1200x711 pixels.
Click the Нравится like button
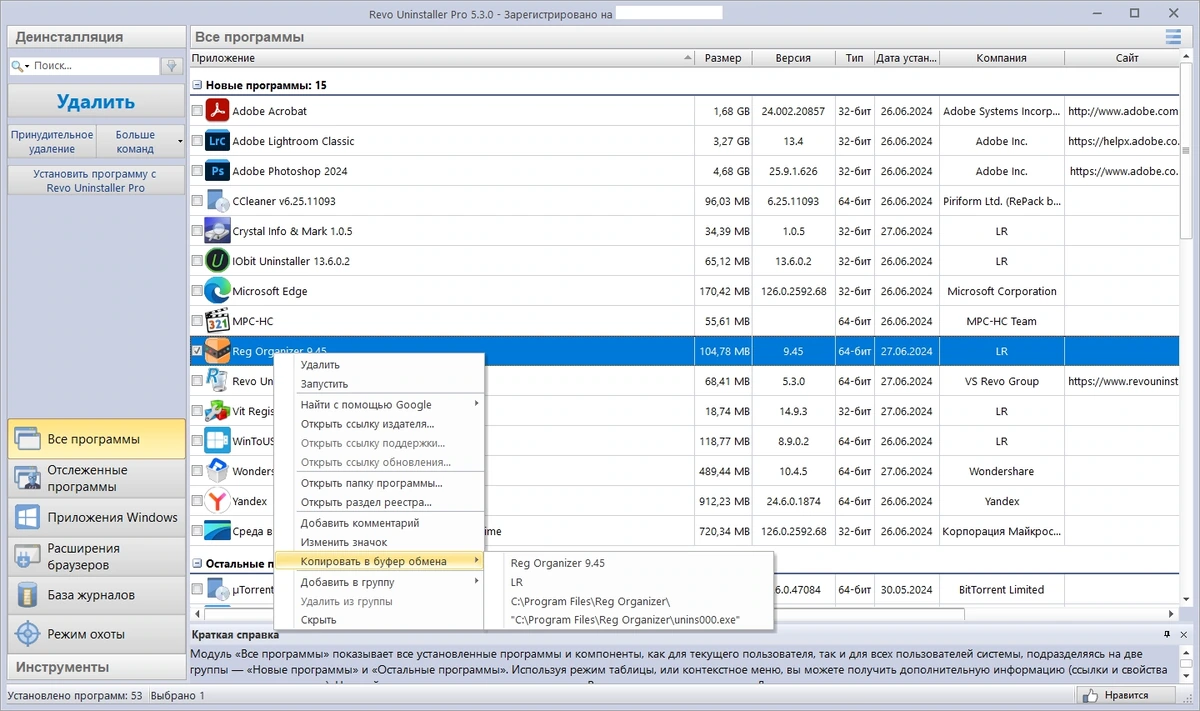[1127, 695]
